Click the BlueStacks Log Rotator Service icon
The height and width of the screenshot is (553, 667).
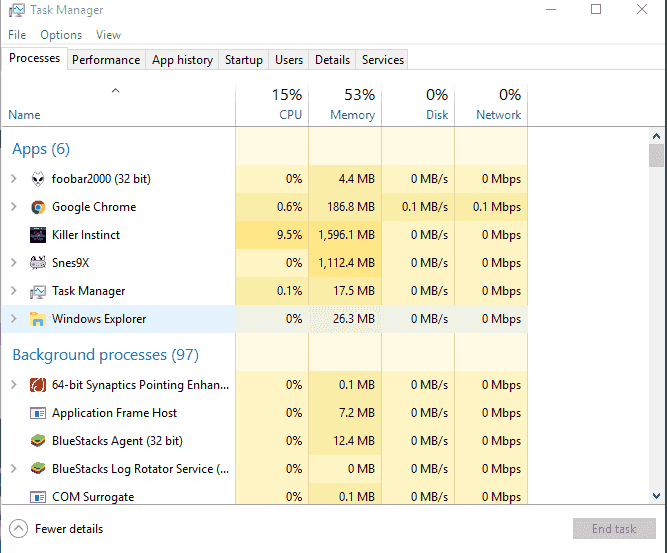coord(38,468)
